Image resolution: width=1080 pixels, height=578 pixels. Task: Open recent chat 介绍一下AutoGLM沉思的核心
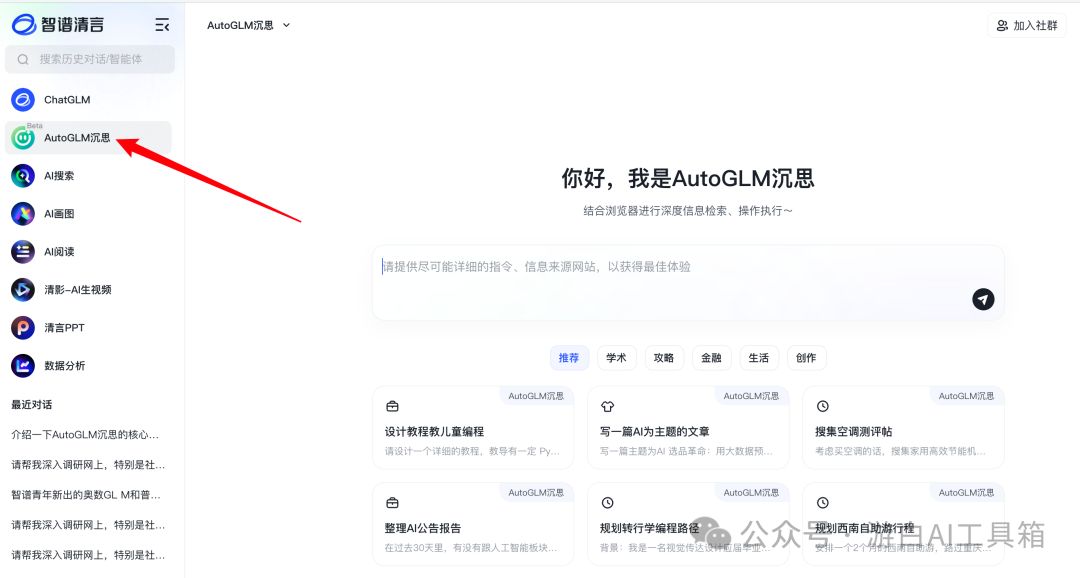pyautogui.click(x=85, y=435)
